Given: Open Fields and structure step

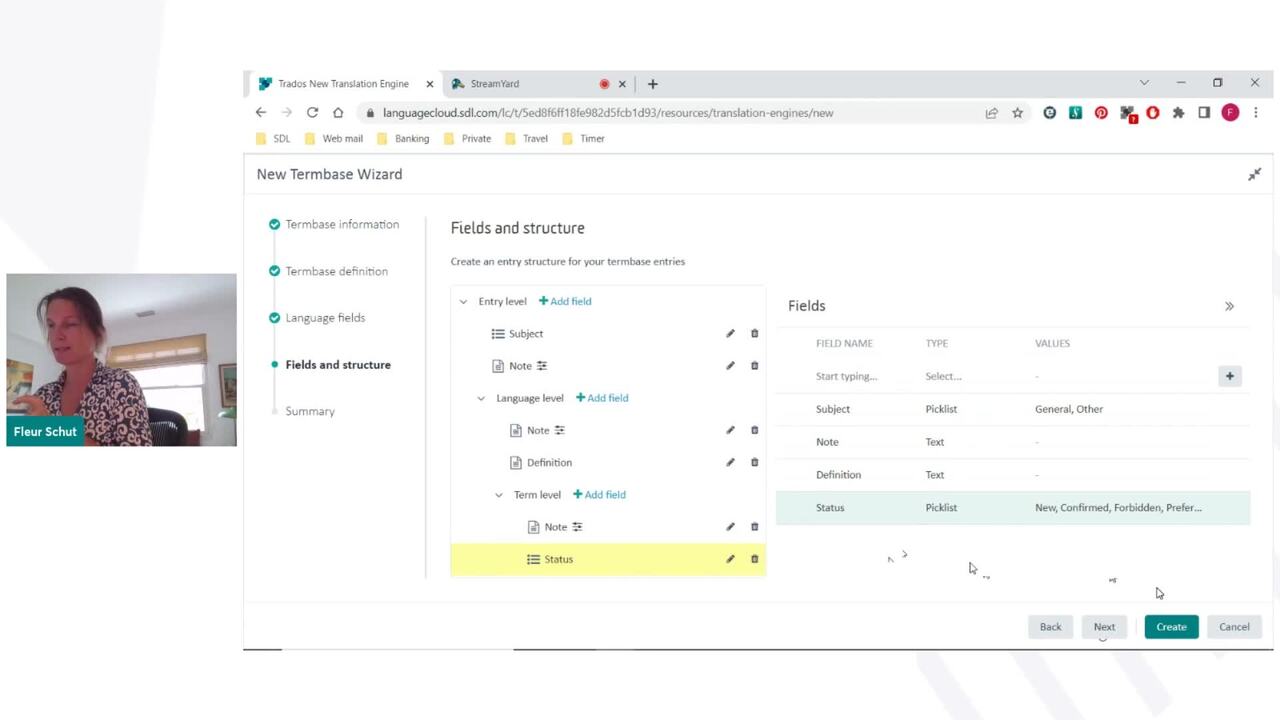Looking at the screenshot, I should [338, 365].
